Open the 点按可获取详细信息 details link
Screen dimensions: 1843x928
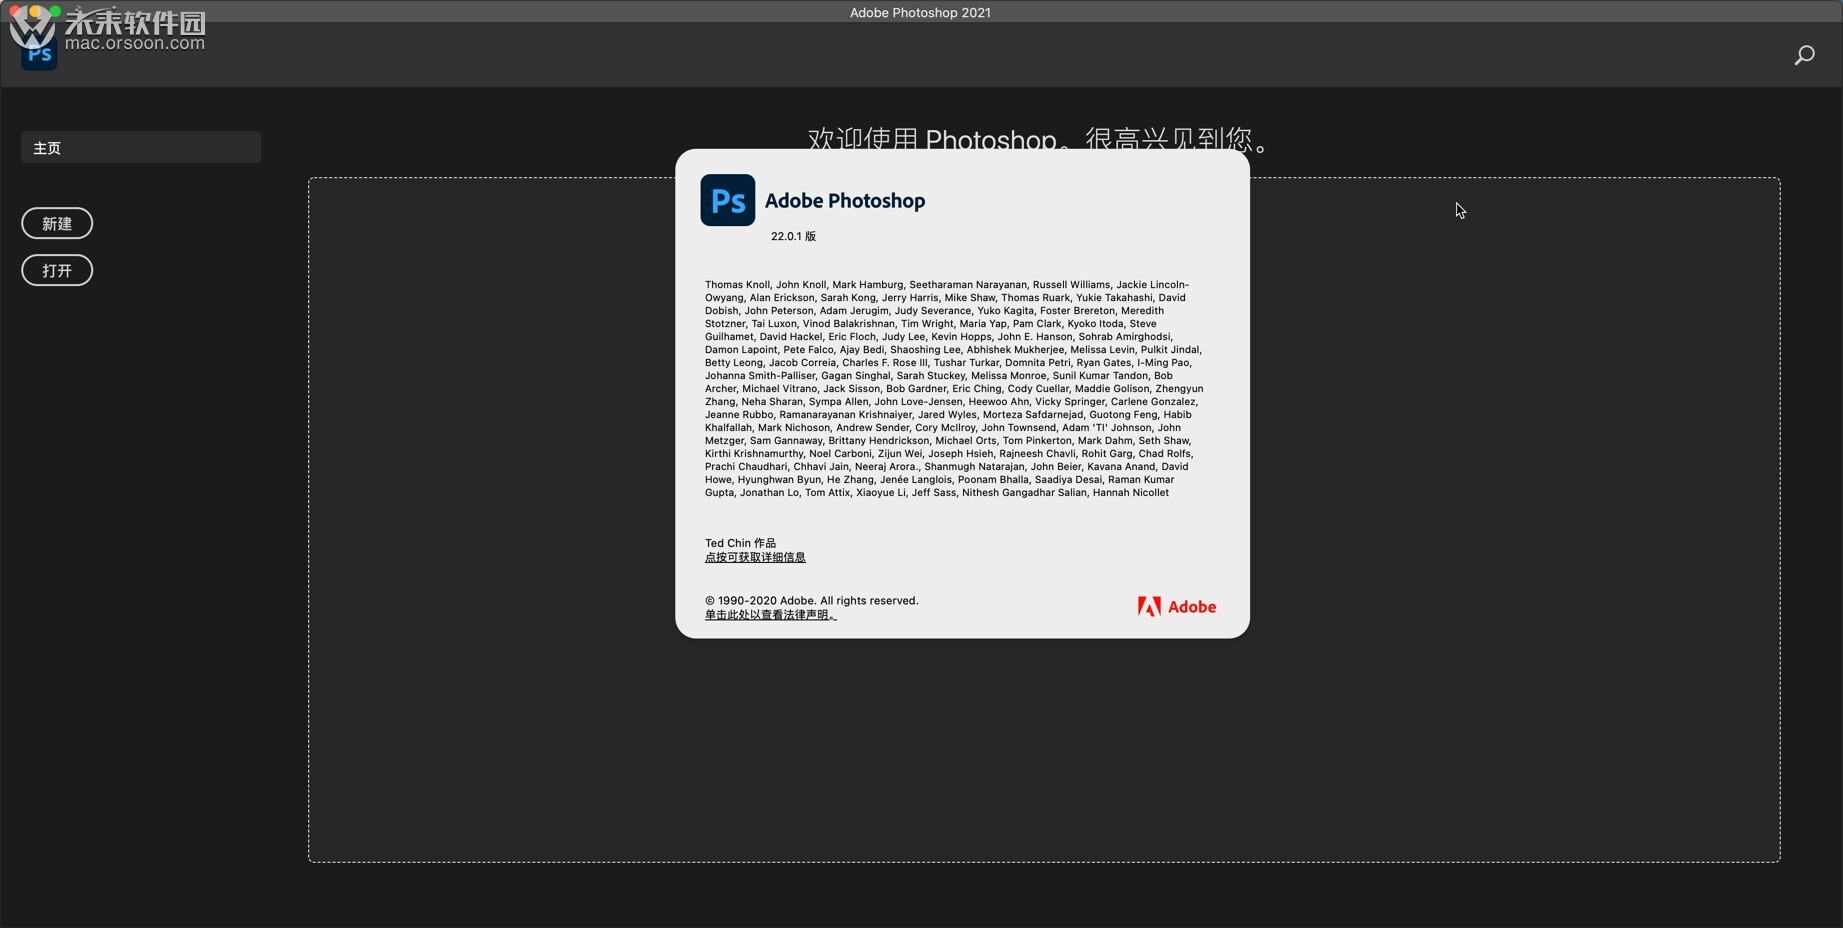pos(755,557)
